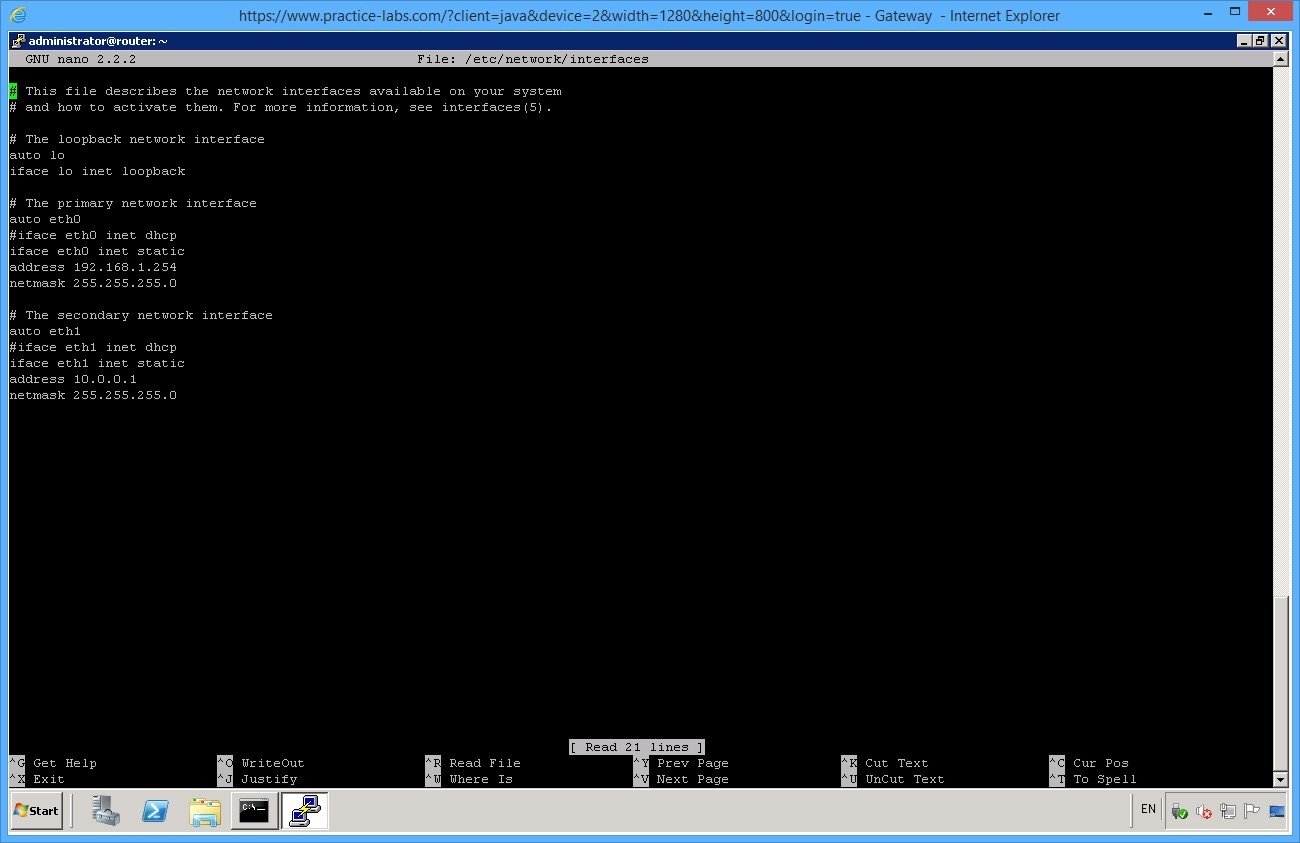The image size is (1300, 843).
Task: Open the Action Center flag in the tray
Action: (1252, 810)
